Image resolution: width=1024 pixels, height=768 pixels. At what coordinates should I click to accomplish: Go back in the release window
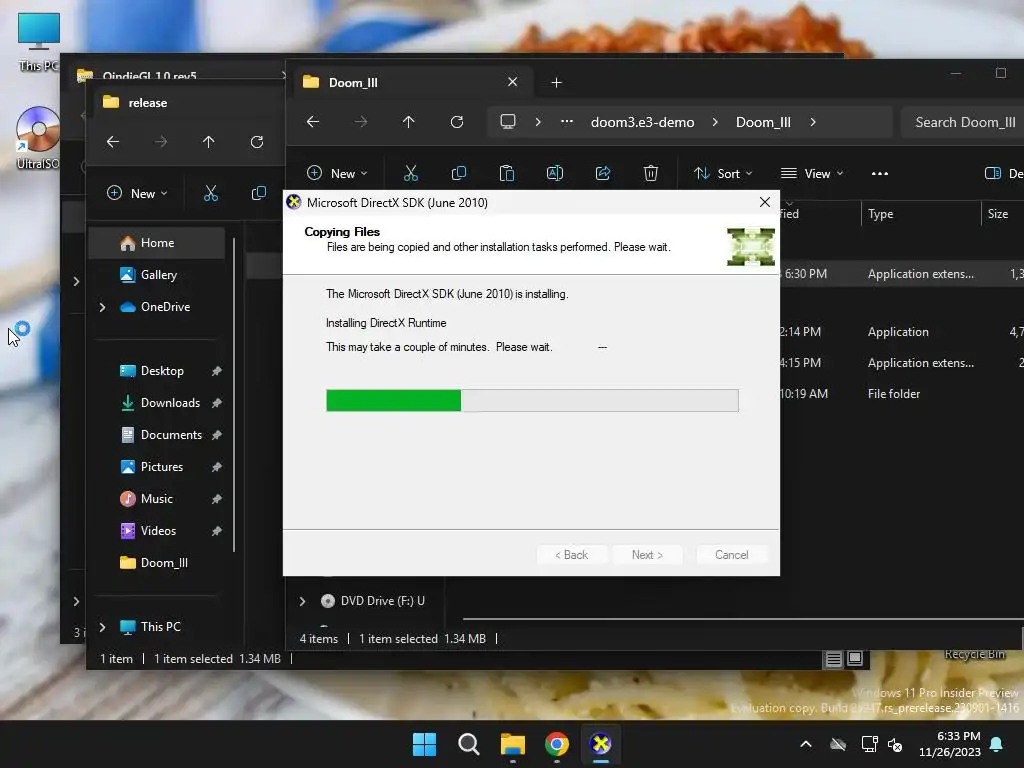tap(113, 142)
